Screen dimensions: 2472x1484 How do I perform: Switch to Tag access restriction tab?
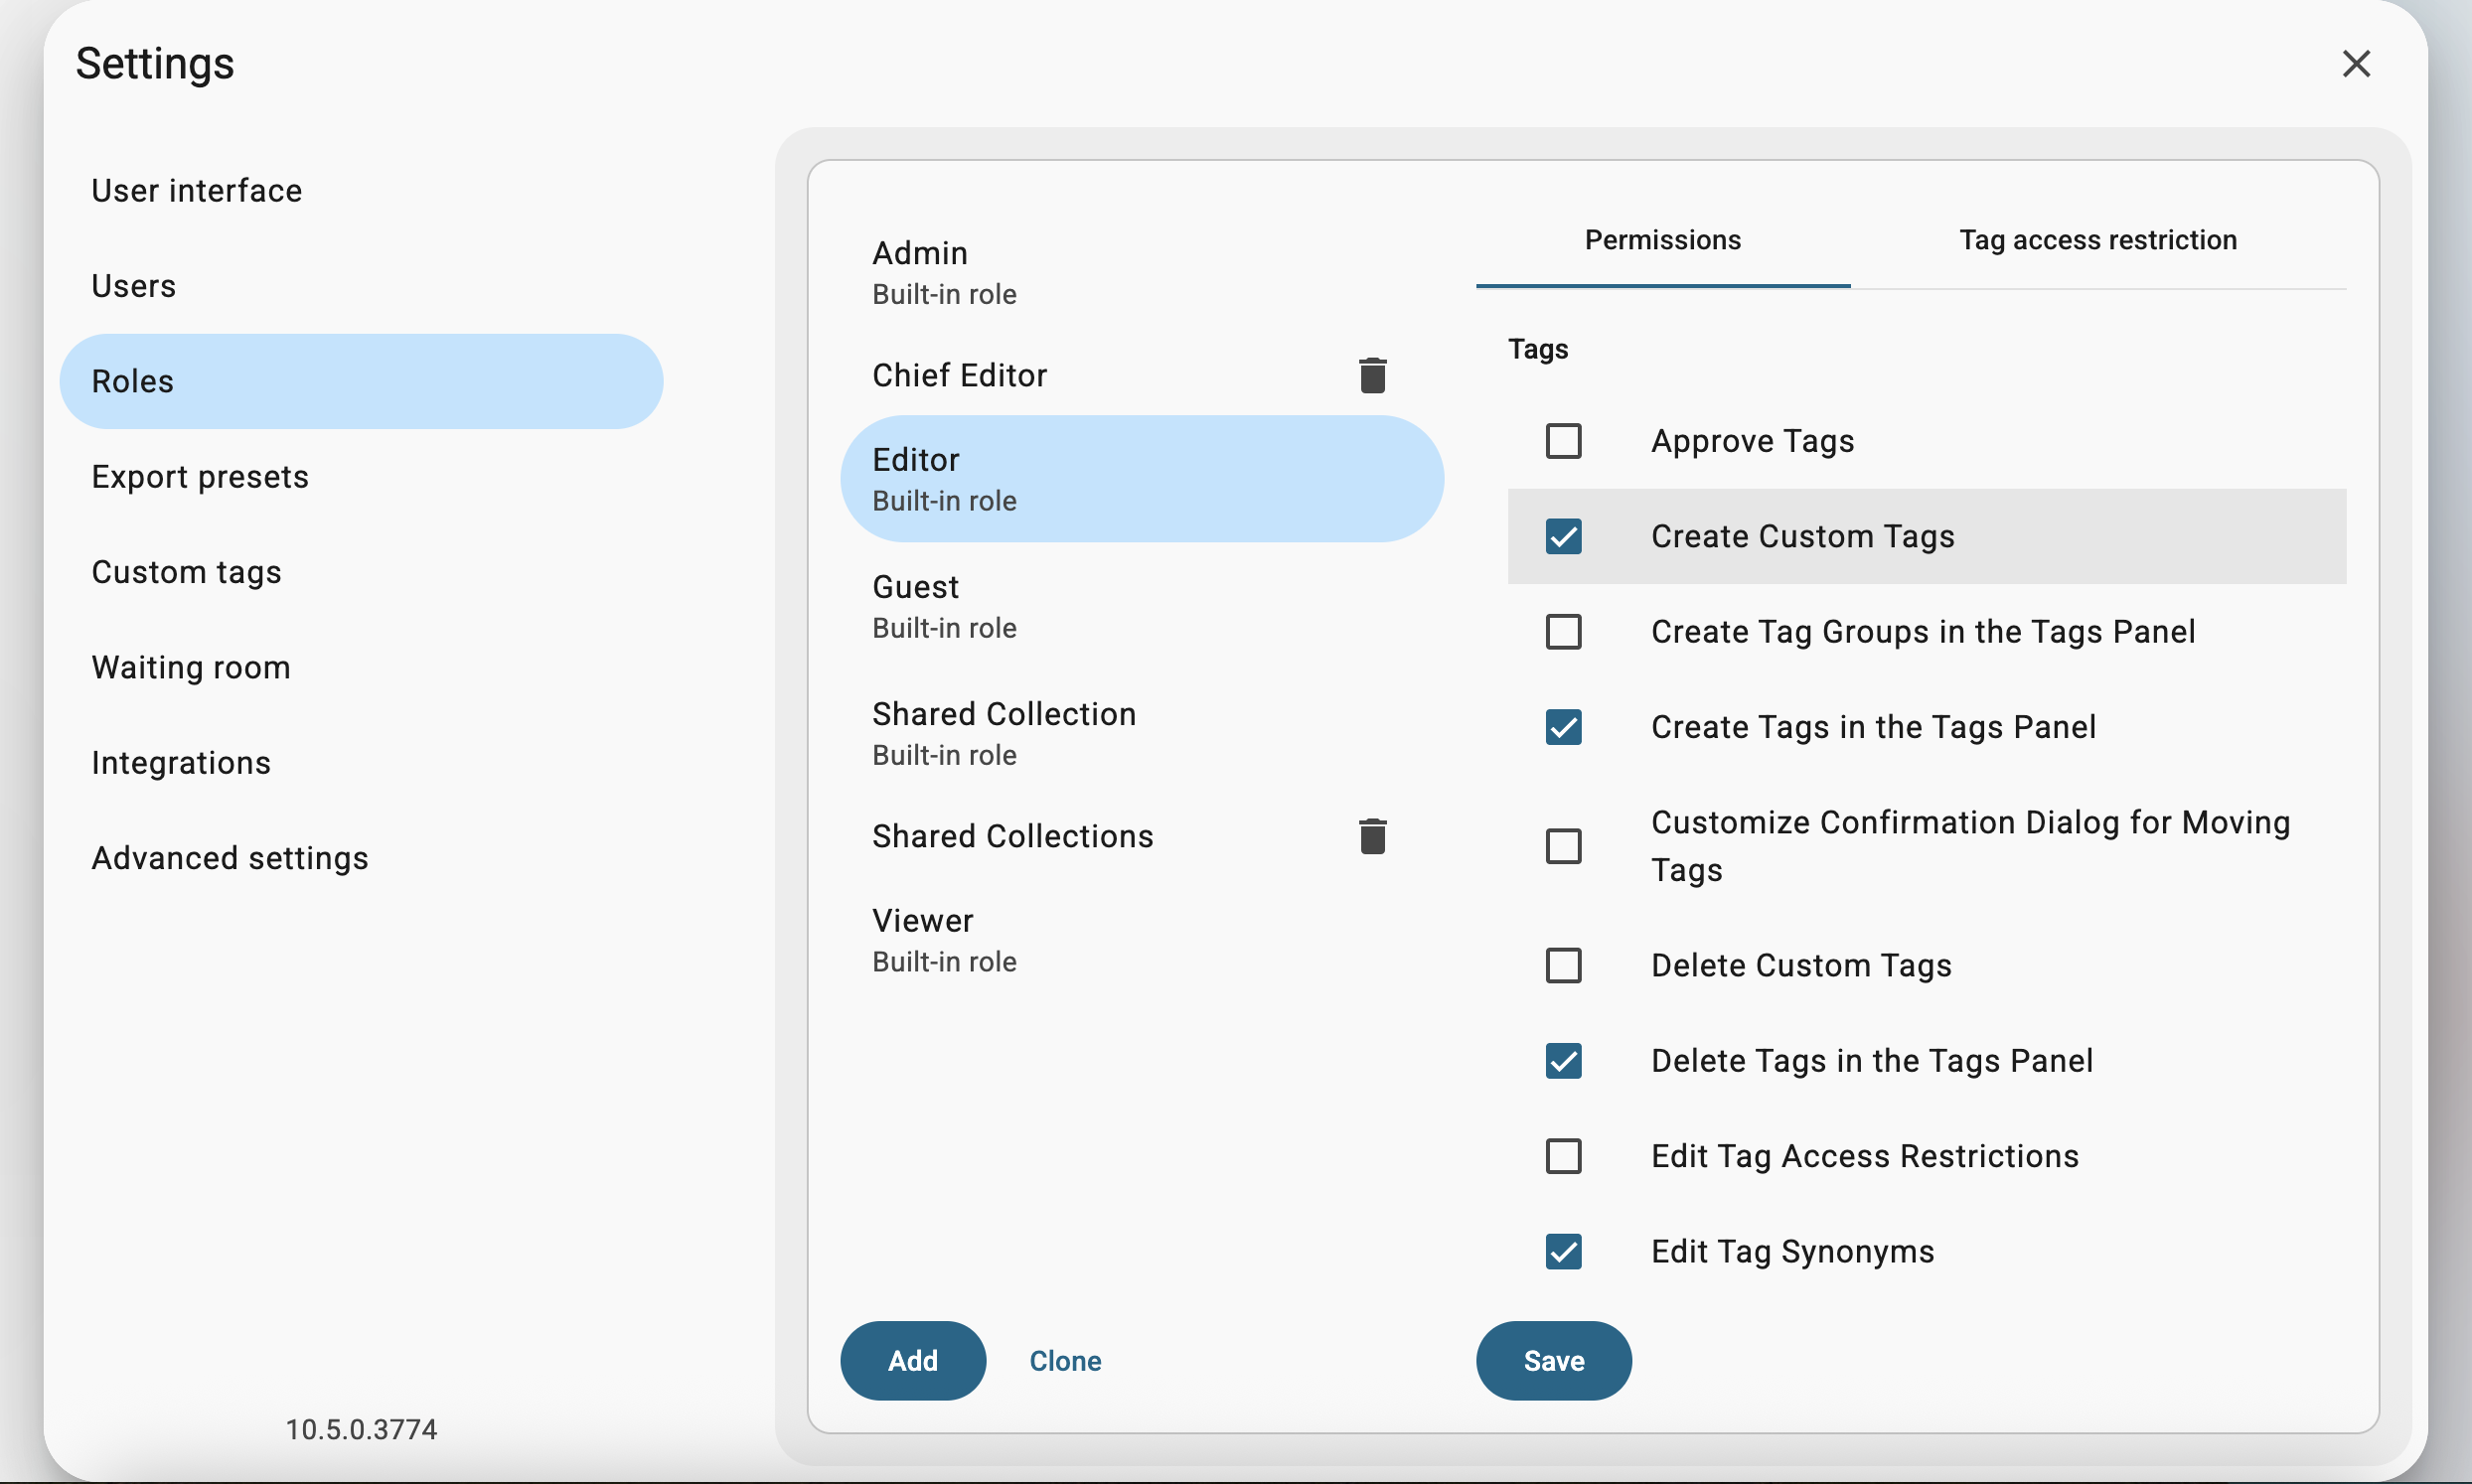click(2097, 240)
